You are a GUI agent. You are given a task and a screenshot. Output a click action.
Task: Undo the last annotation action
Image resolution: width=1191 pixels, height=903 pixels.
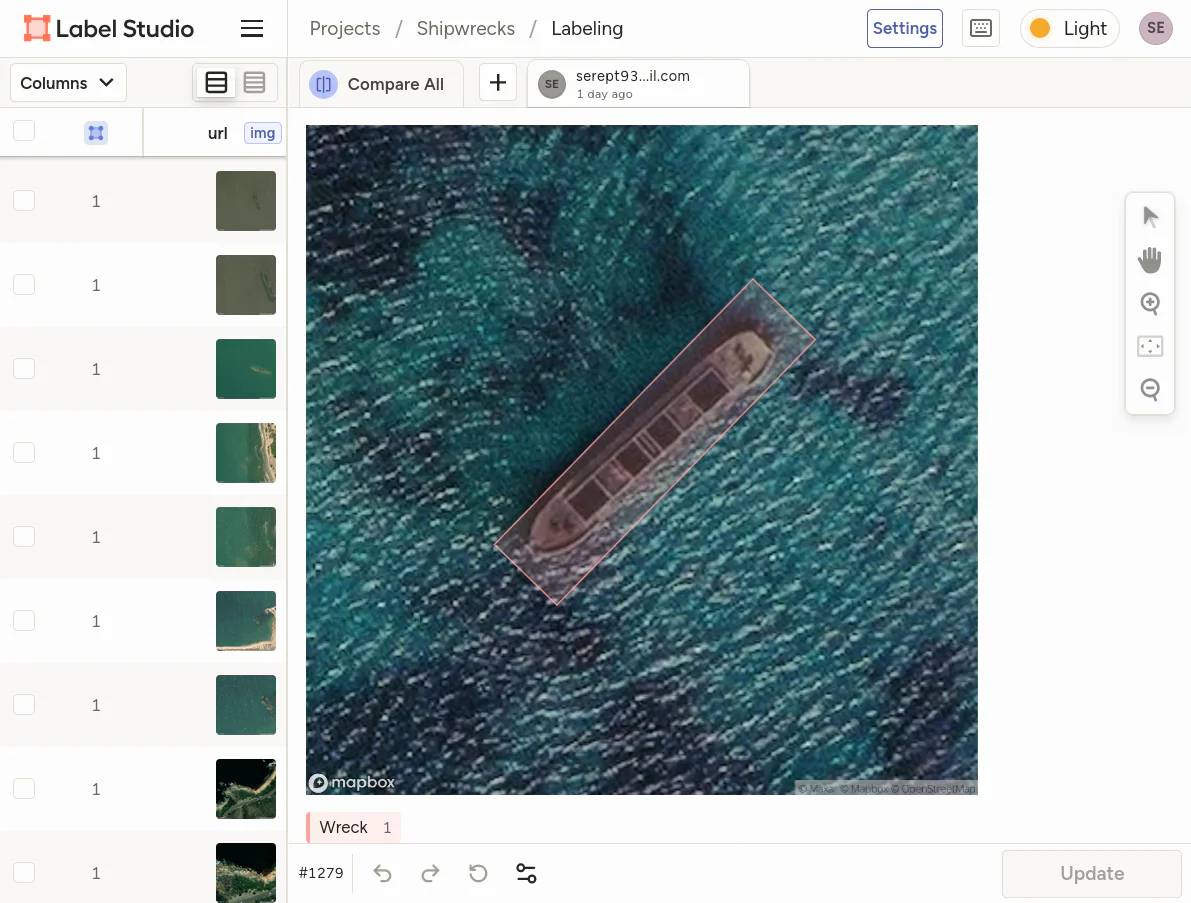coord(382,873)
